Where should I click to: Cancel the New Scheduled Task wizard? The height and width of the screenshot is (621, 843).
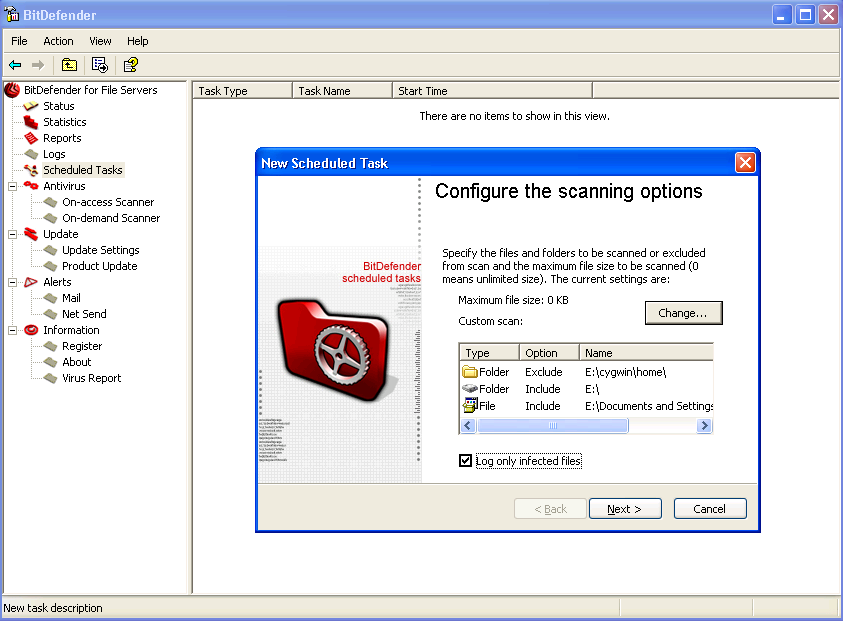click(710, 509)
